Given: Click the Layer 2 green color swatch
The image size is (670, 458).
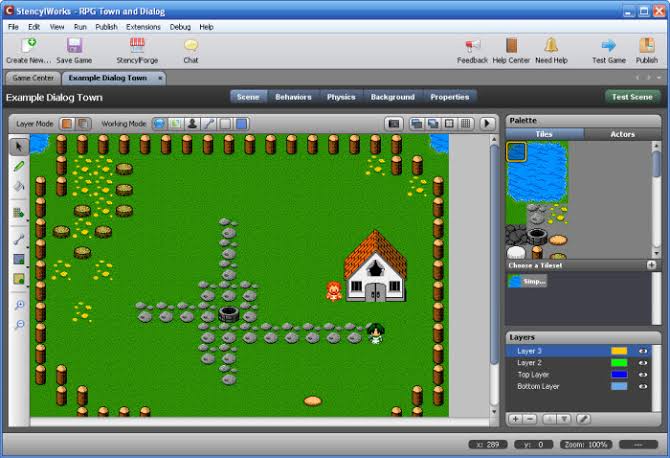Looking at the screenshot, I should coord(619,363).
